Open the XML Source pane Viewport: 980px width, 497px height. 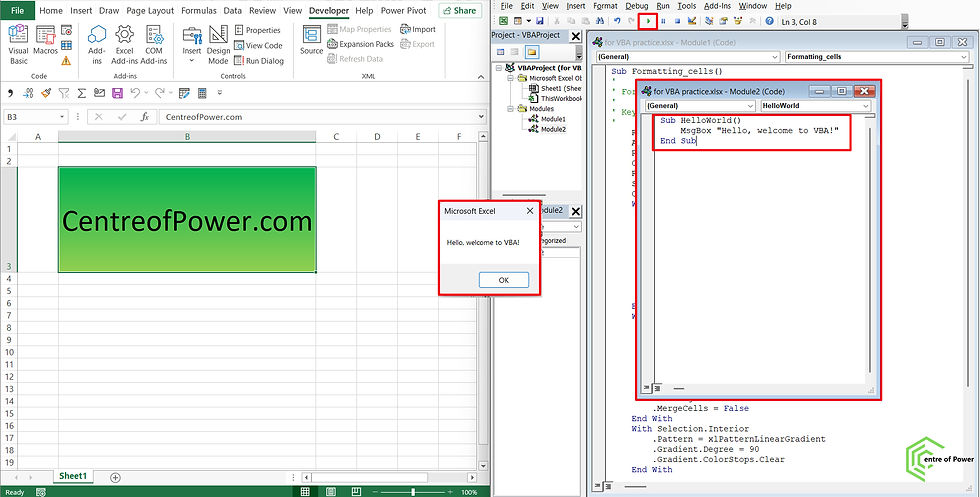click(x=311, y=41)
